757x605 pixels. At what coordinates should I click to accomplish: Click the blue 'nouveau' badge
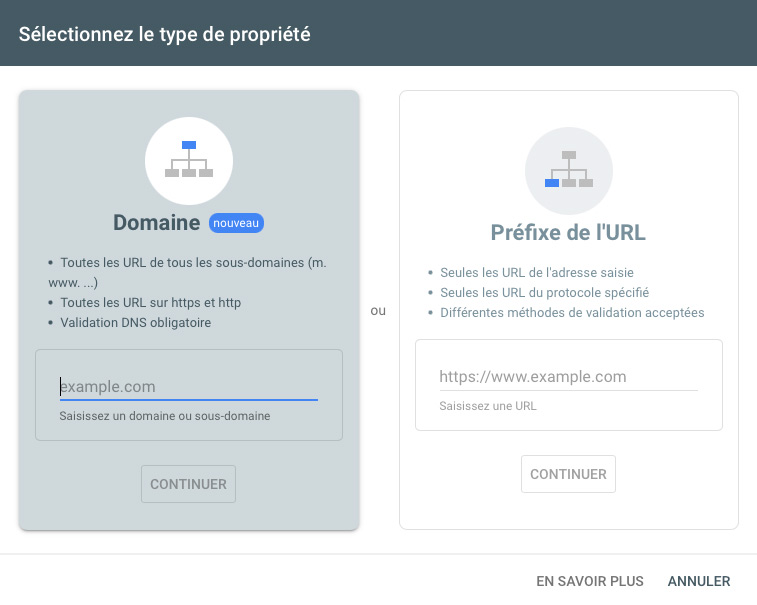pyautogui.click(x=236, y=223)
